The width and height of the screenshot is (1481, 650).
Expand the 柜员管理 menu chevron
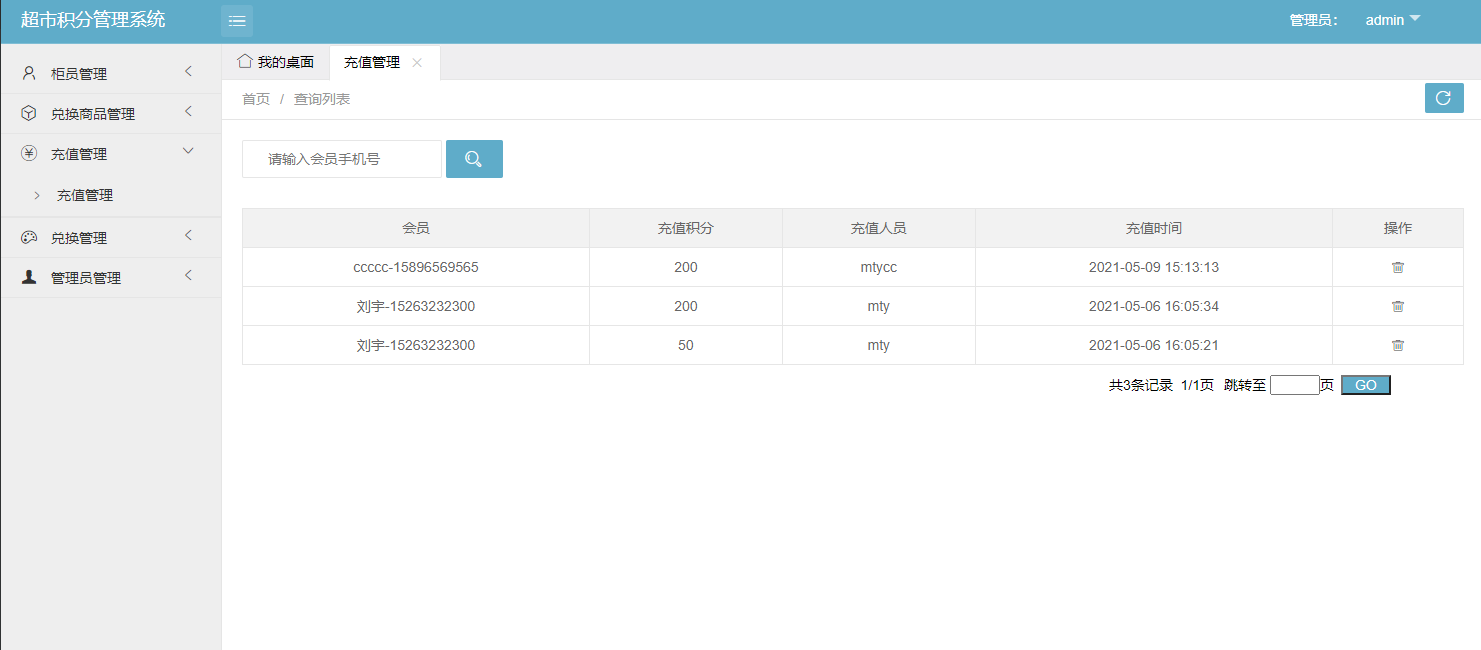coord(188,72)
